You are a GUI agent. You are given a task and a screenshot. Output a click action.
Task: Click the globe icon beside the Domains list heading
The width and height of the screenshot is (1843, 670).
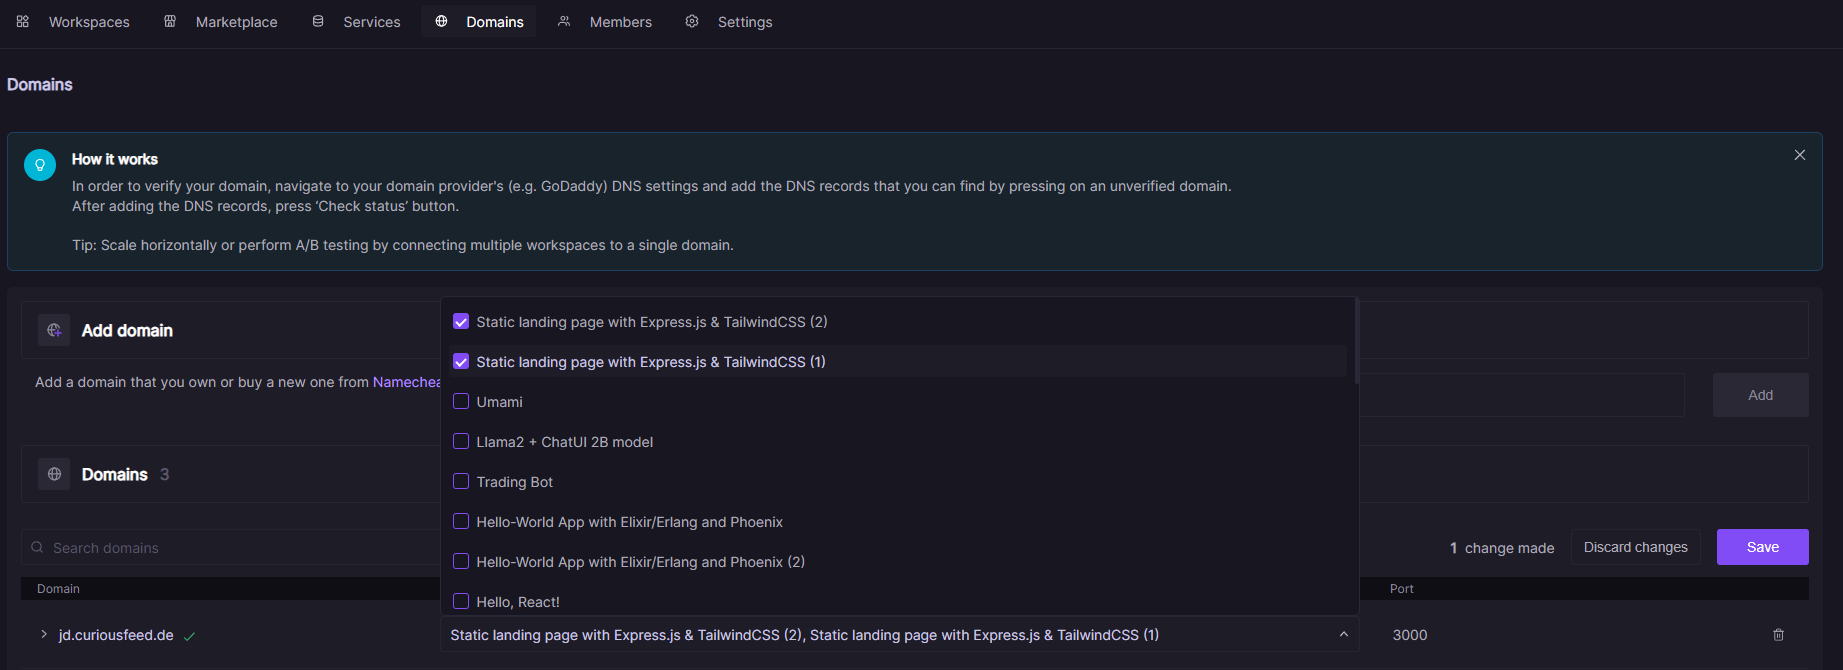point(54,473)
